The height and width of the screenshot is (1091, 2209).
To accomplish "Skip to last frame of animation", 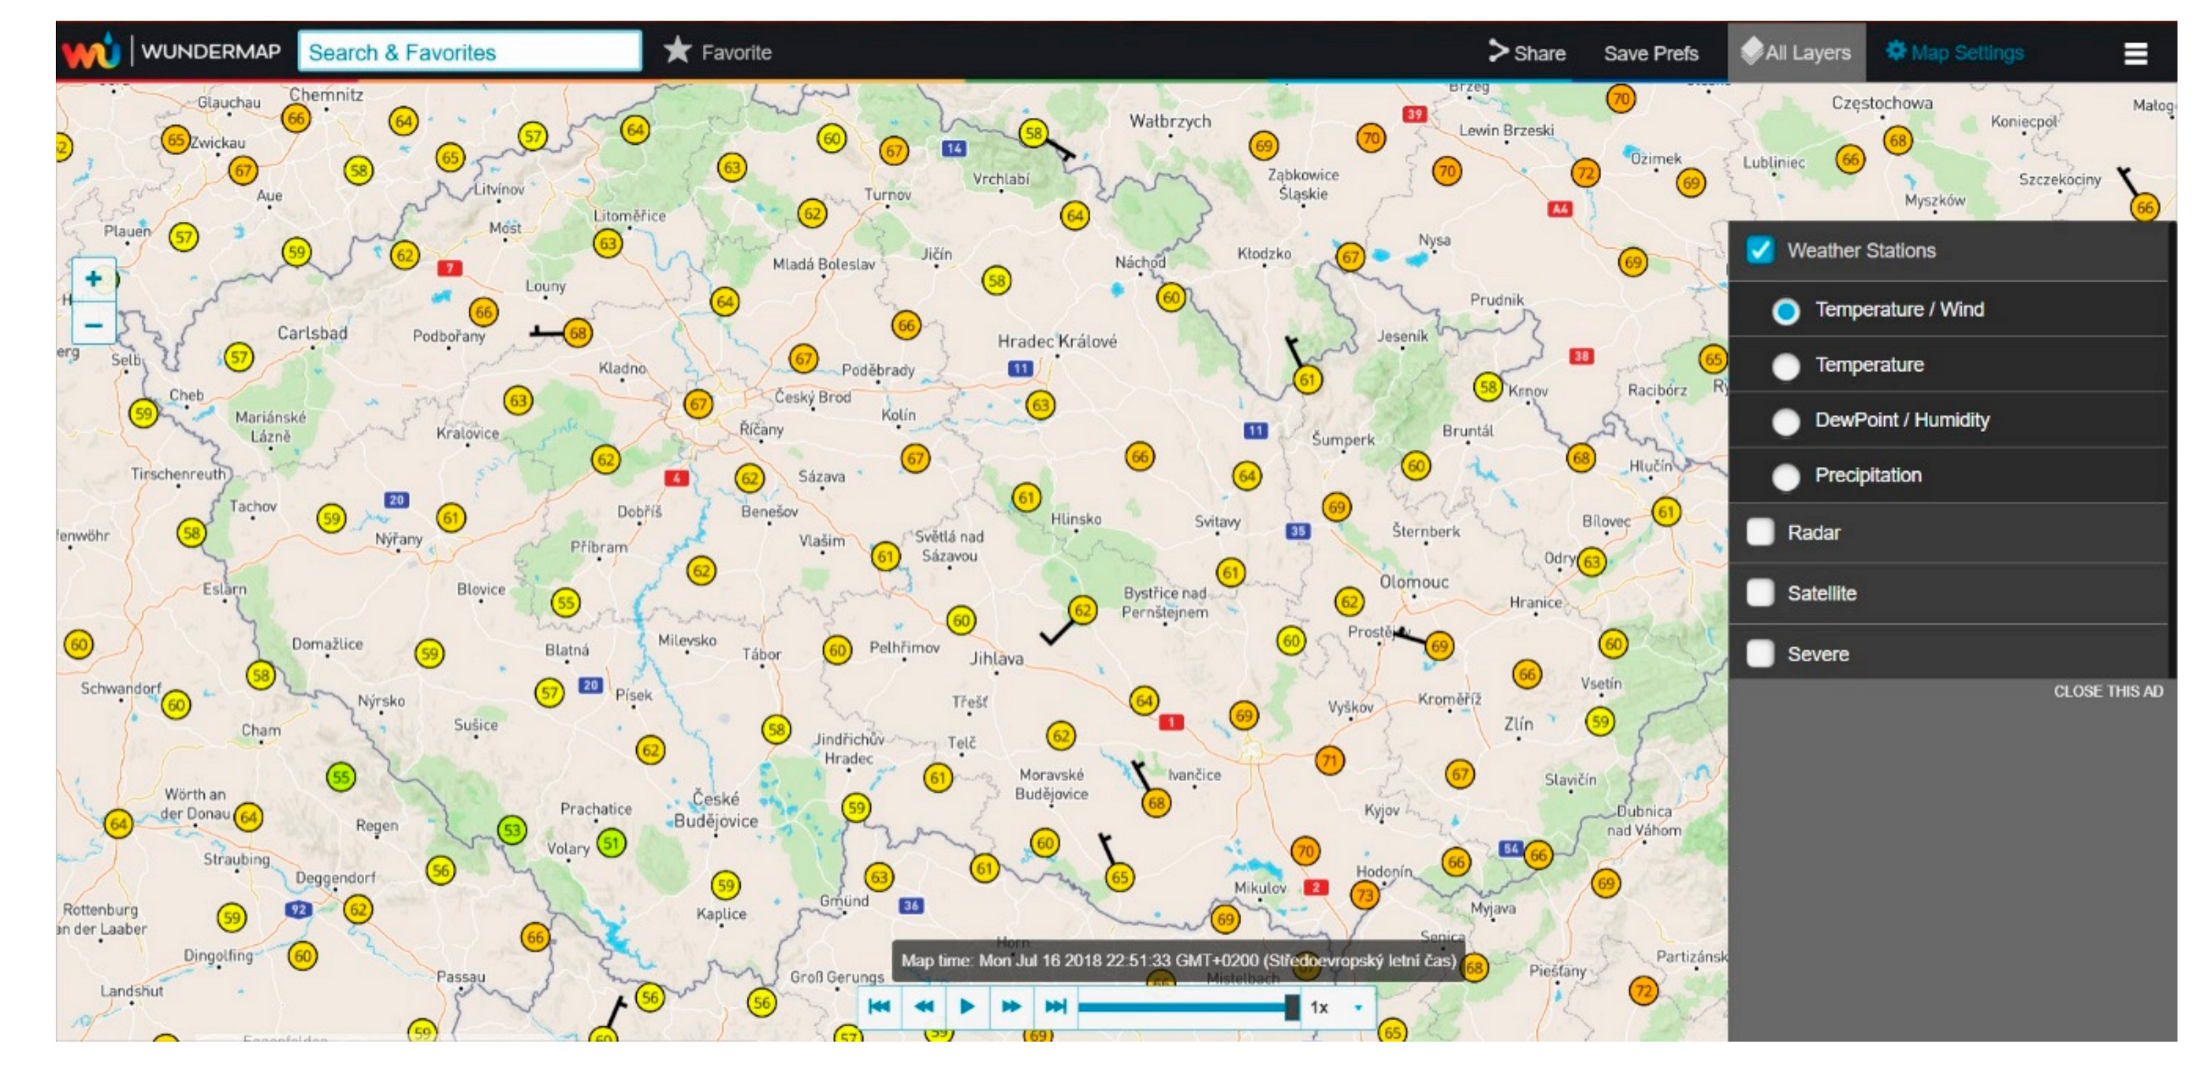I will pyautogui.click(x=1055, y=1006).
